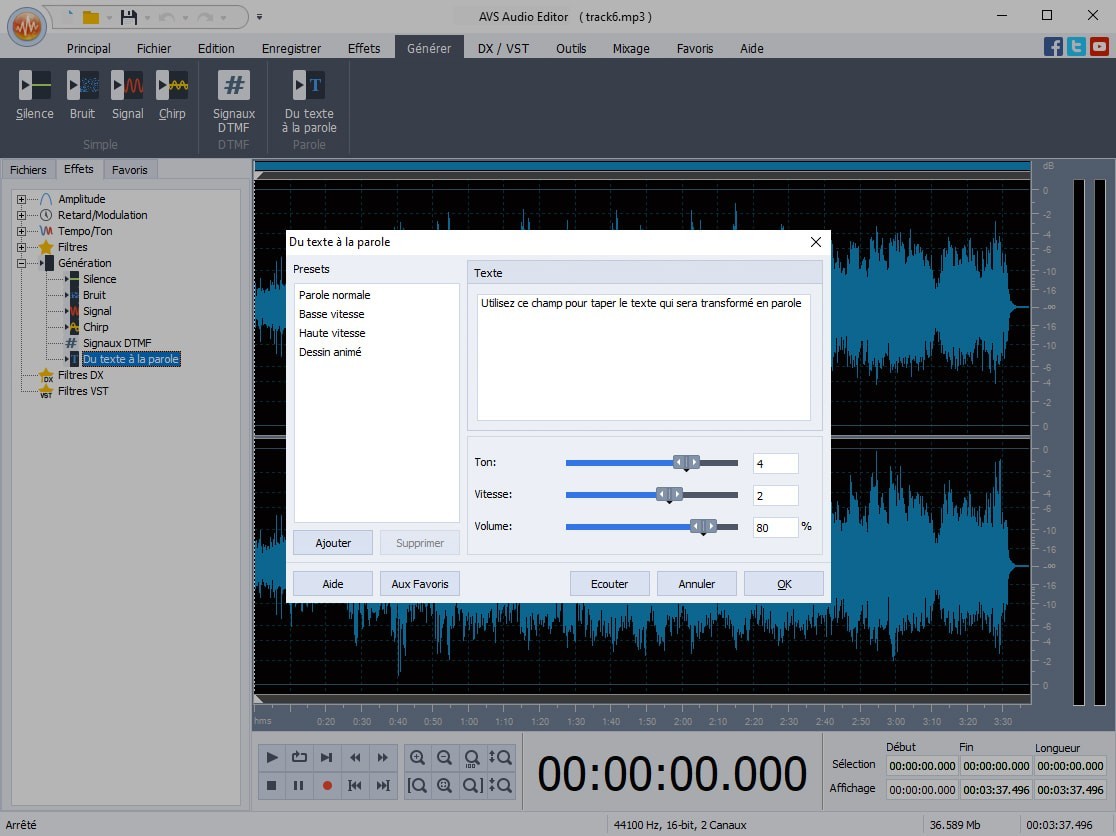Screen dimensions: 1116x836
Task: Open the Signaux DTMF generator
Action: 233,95
